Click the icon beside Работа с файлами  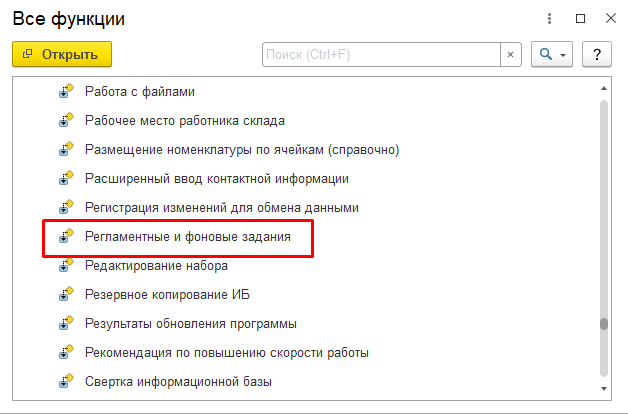[x=66, y=91]
